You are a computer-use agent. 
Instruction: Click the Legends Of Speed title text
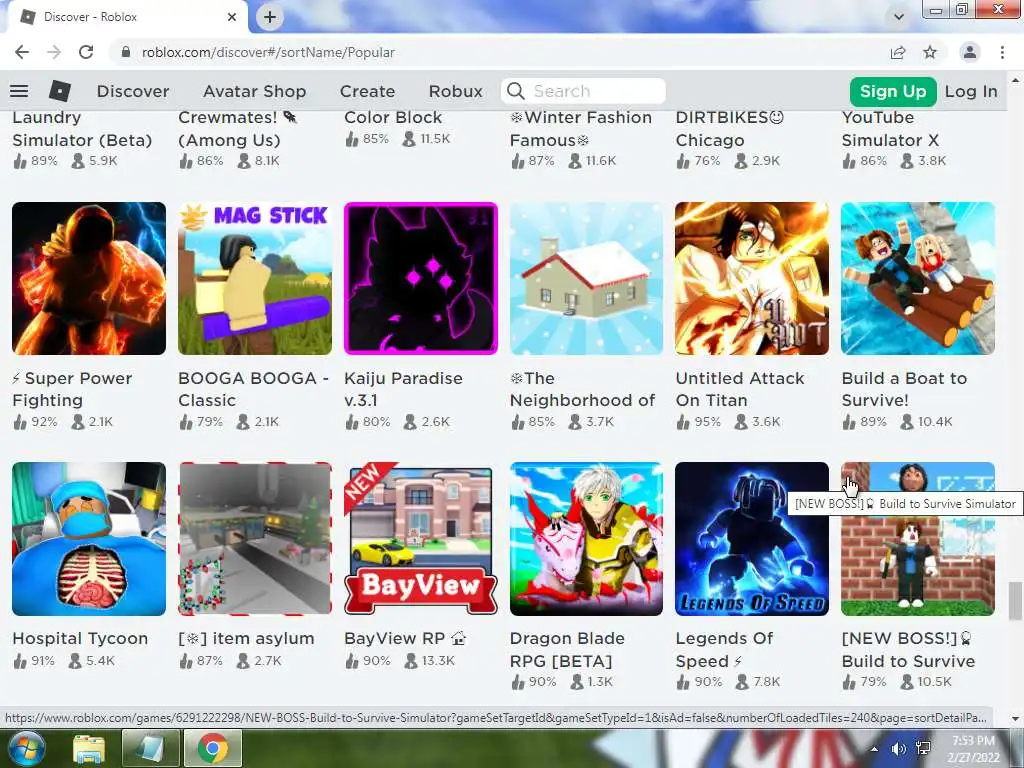(x=724, y=650)
